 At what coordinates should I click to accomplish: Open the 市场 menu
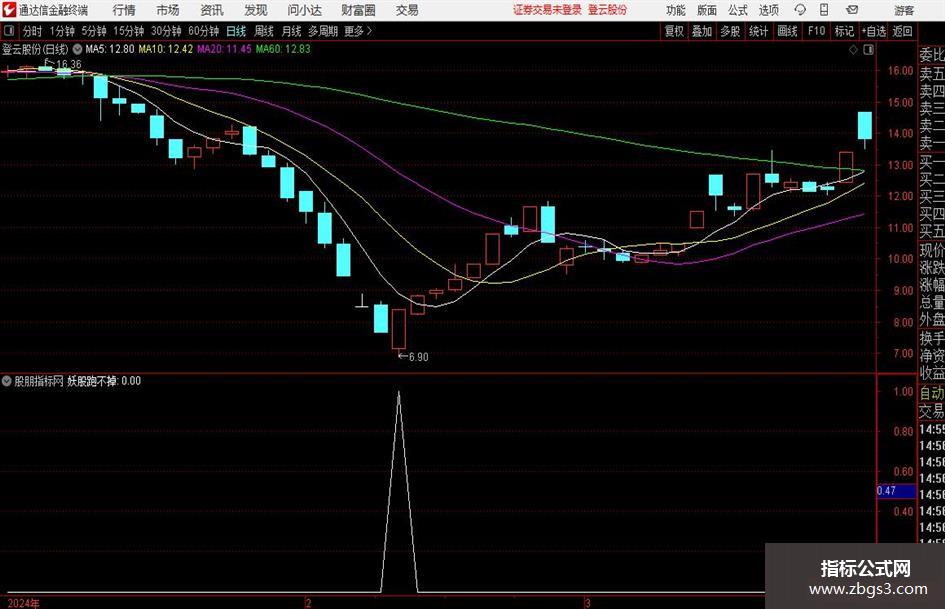point(168,10)
